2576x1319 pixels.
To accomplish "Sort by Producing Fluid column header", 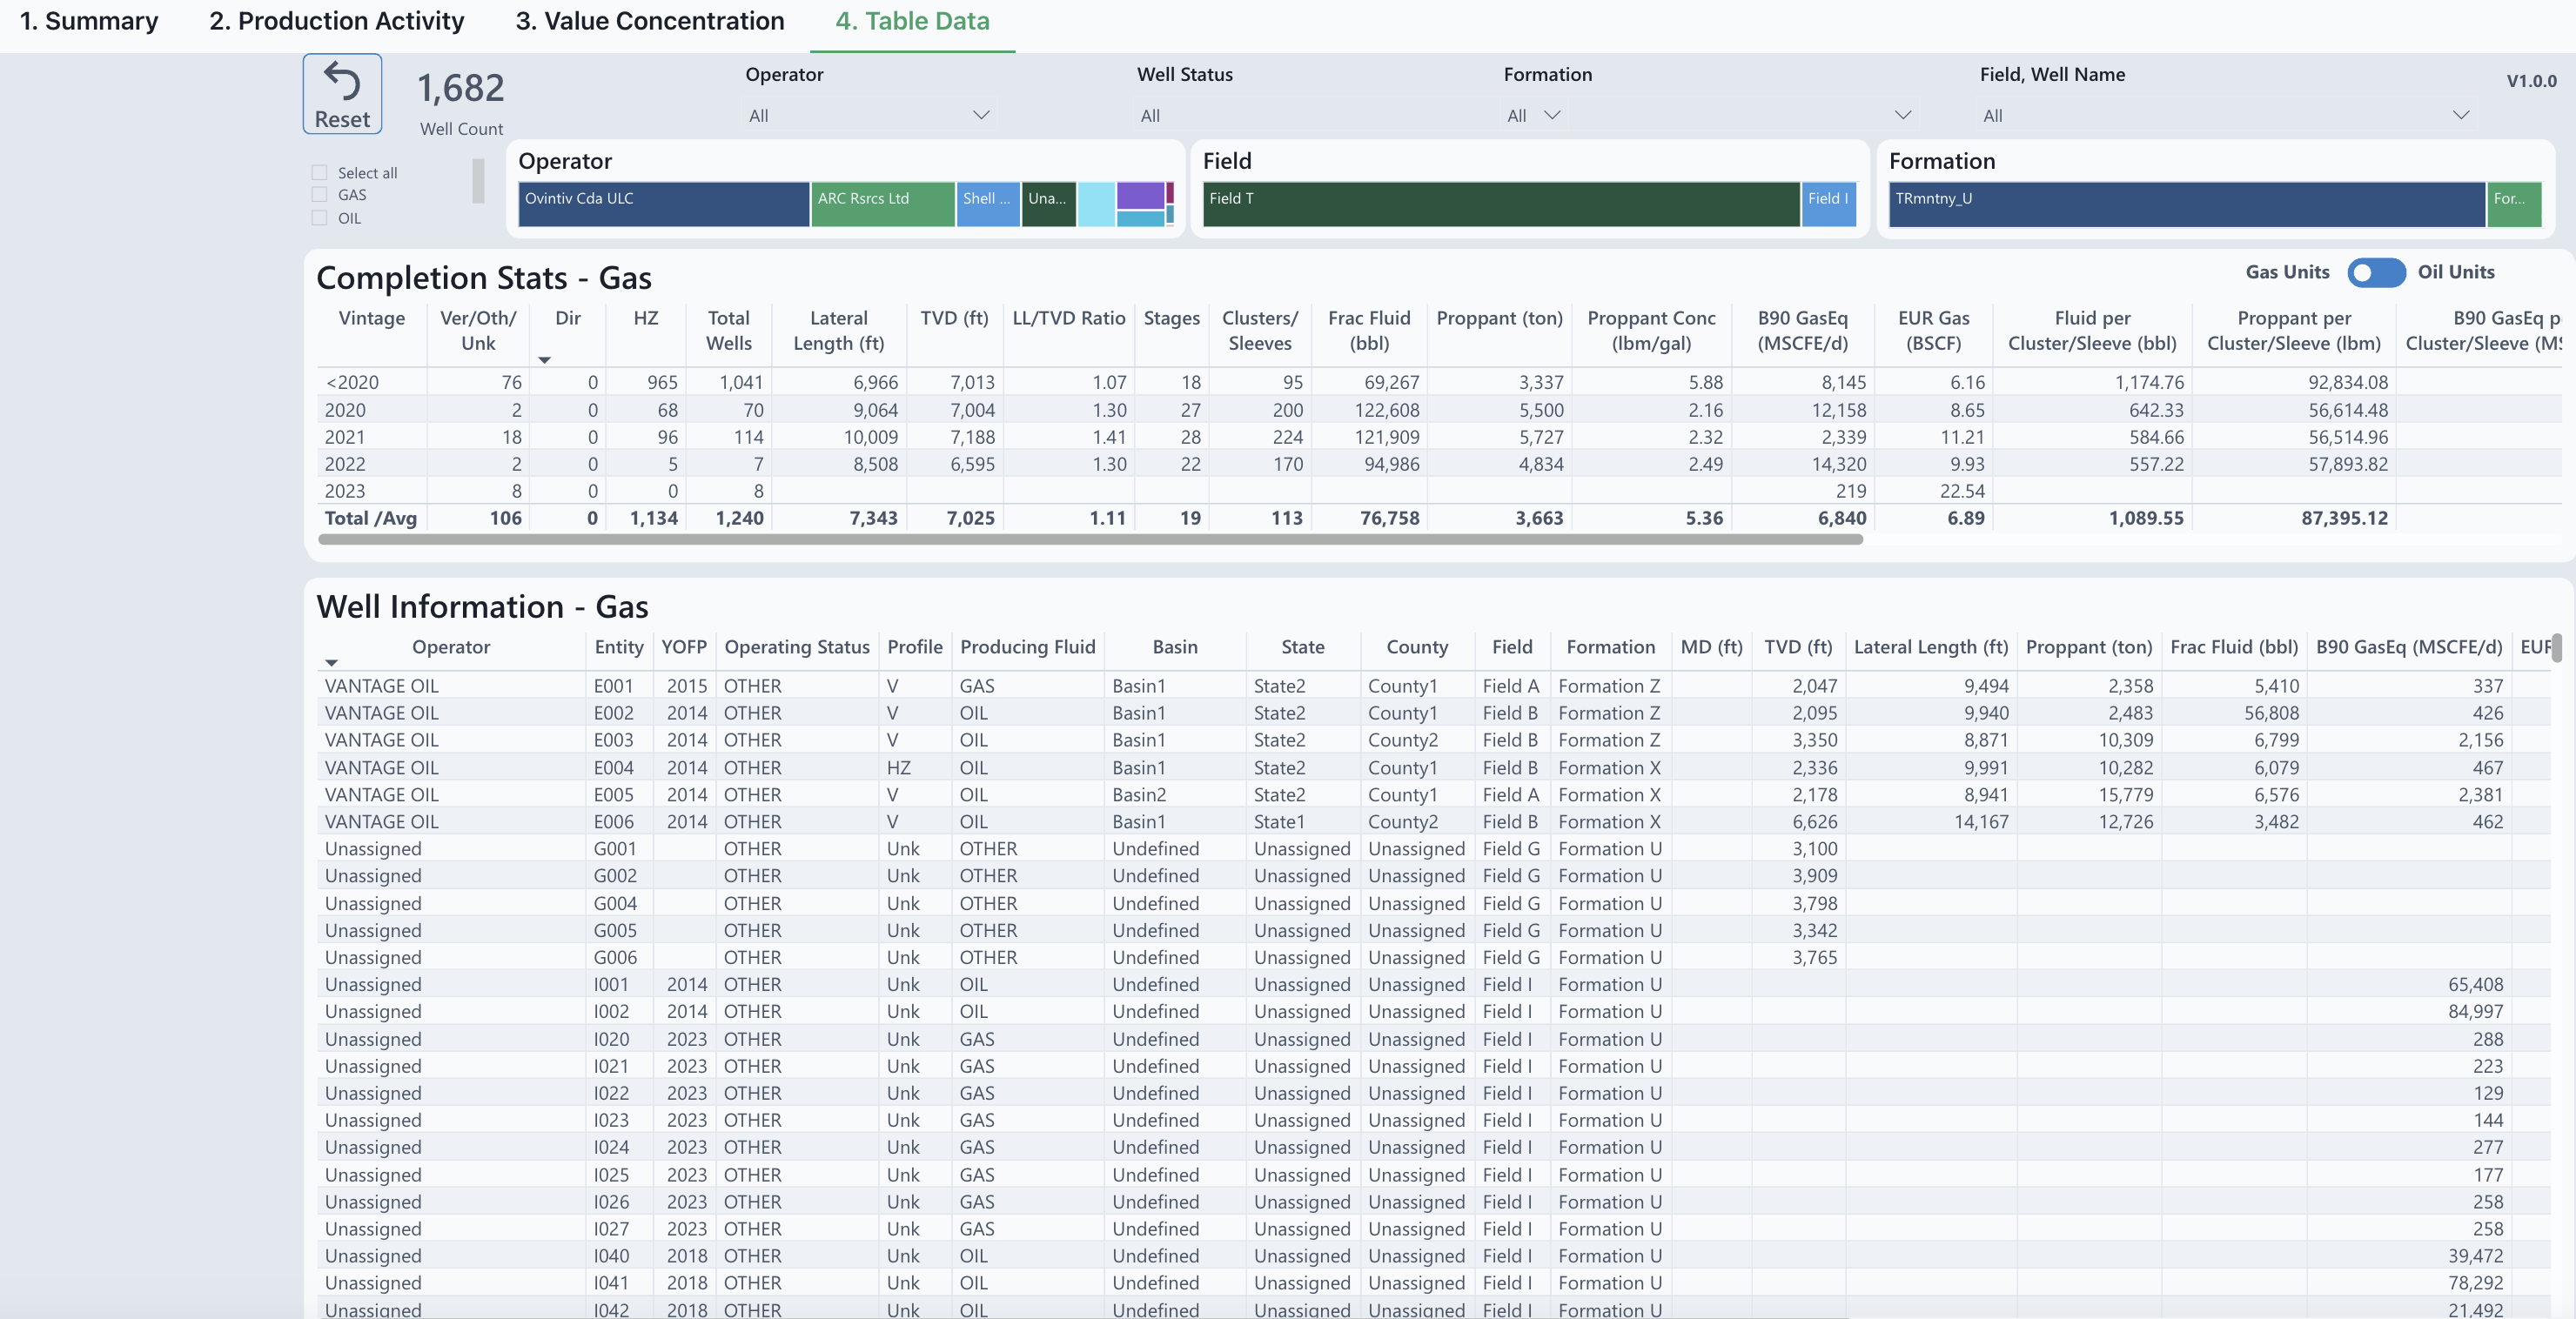I will pos(1027,647).
